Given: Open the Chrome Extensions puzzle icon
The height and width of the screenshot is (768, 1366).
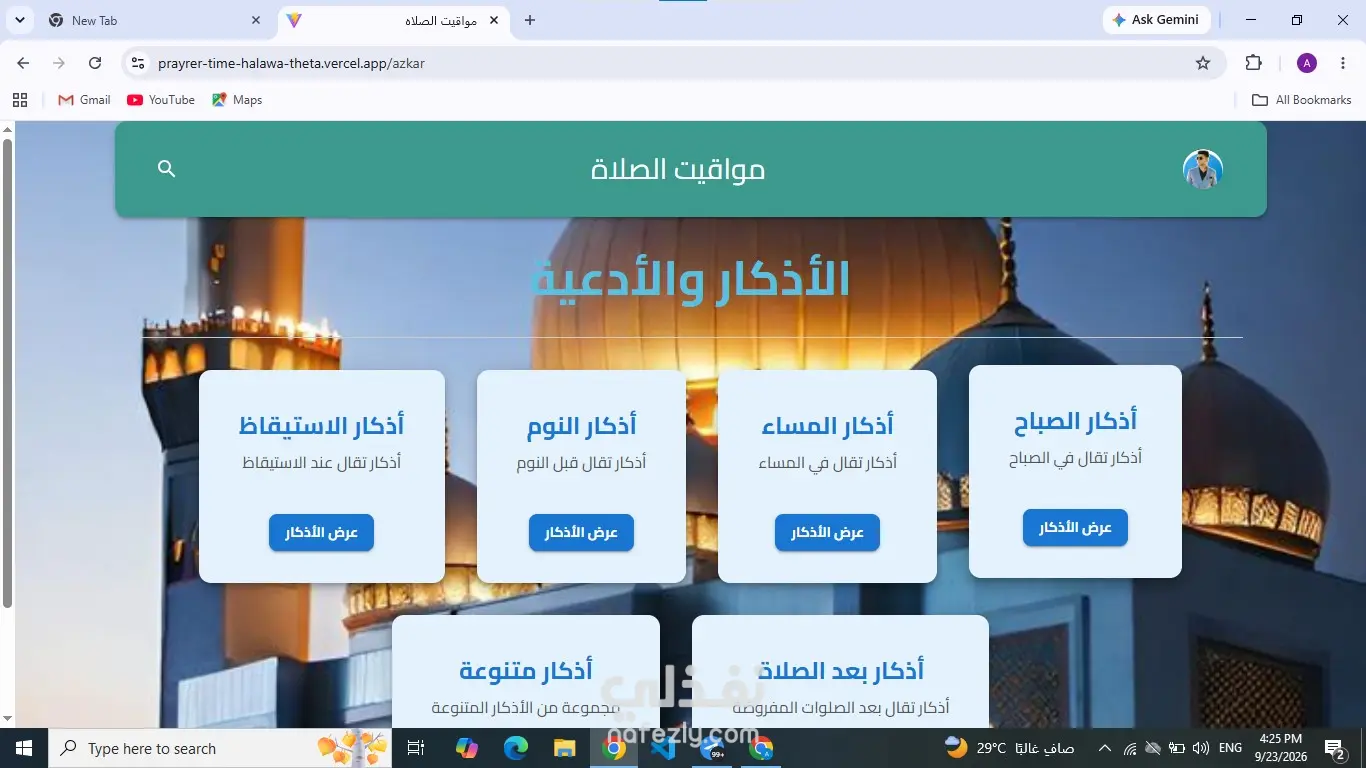Looking at the screenshot, I should point(1253,63).
